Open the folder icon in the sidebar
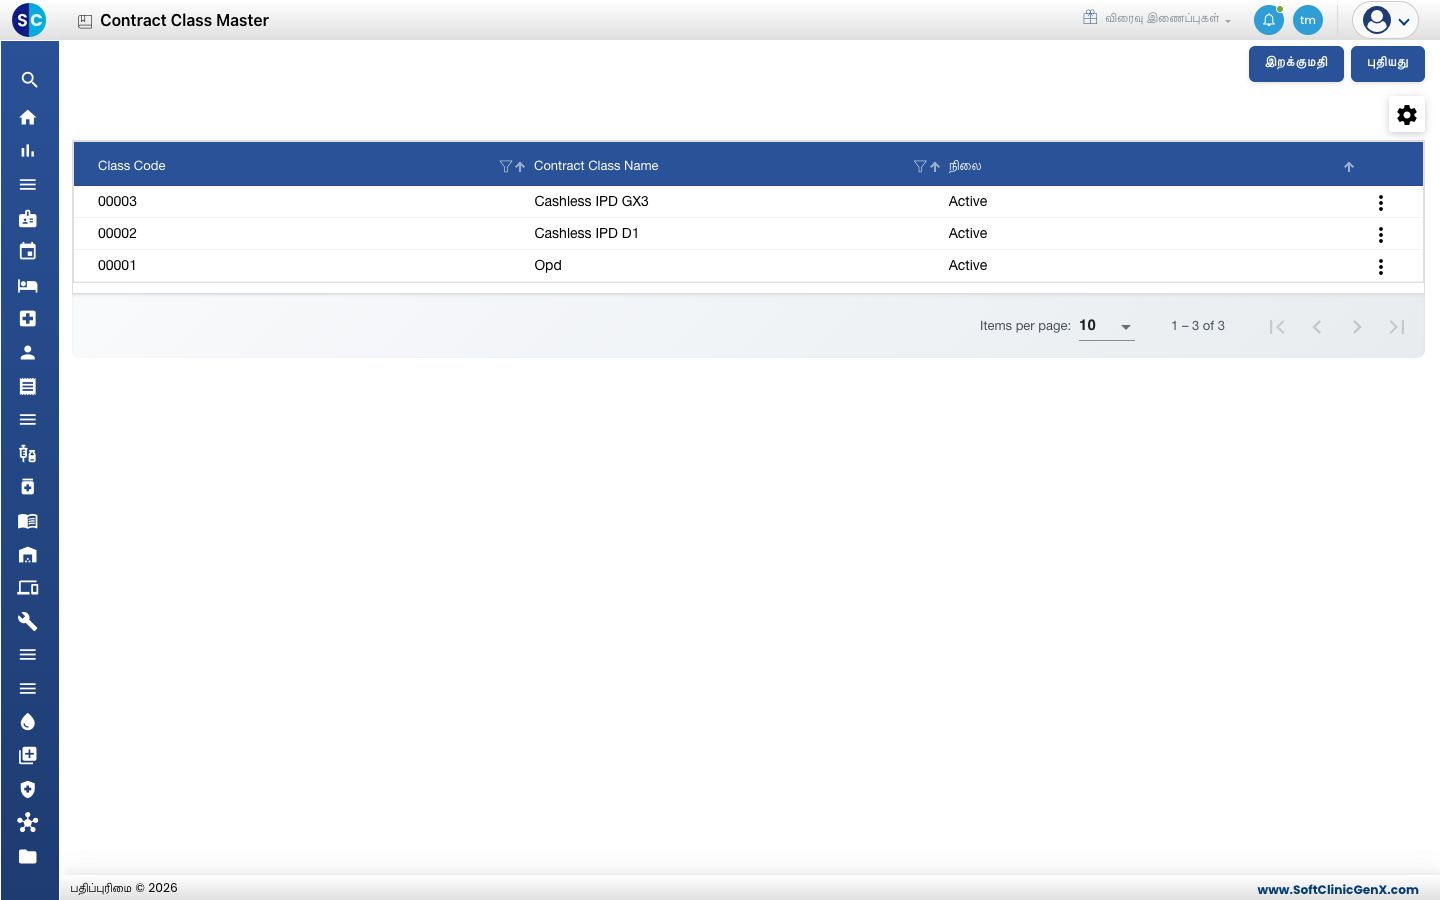1440x900 pixels. click(28, 856)
